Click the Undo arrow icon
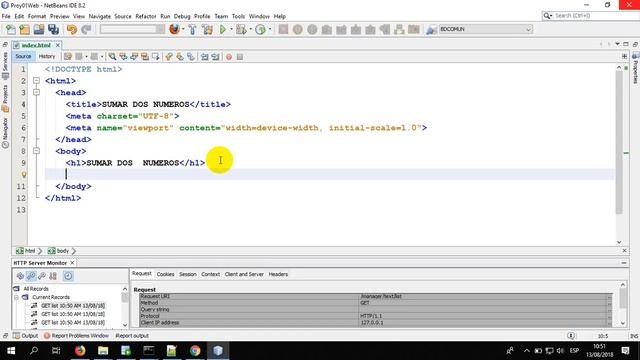 72,29
